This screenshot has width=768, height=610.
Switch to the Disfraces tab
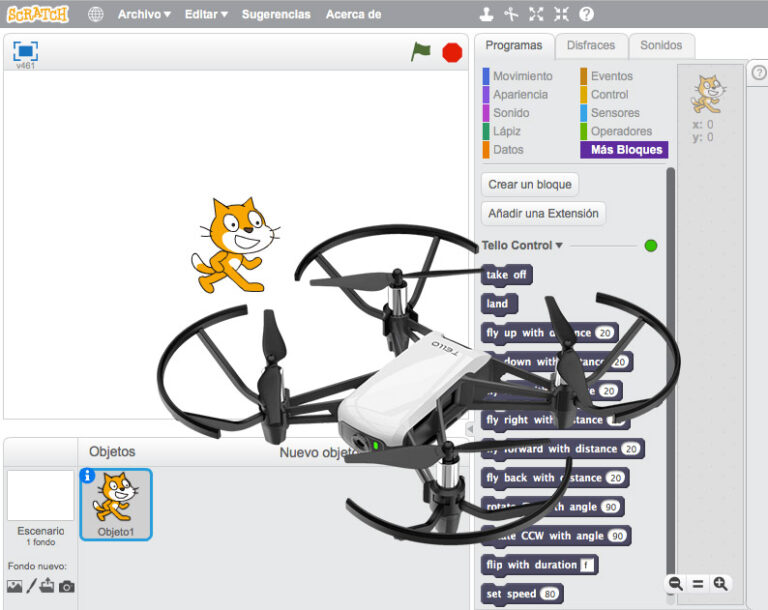pos(591,46)
